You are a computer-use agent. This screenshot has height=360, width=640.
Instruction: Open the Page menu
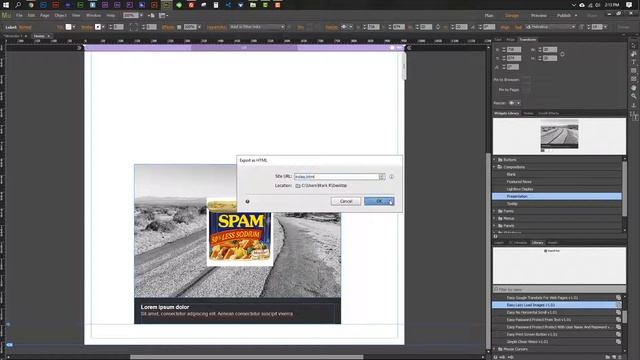point(44,16)
